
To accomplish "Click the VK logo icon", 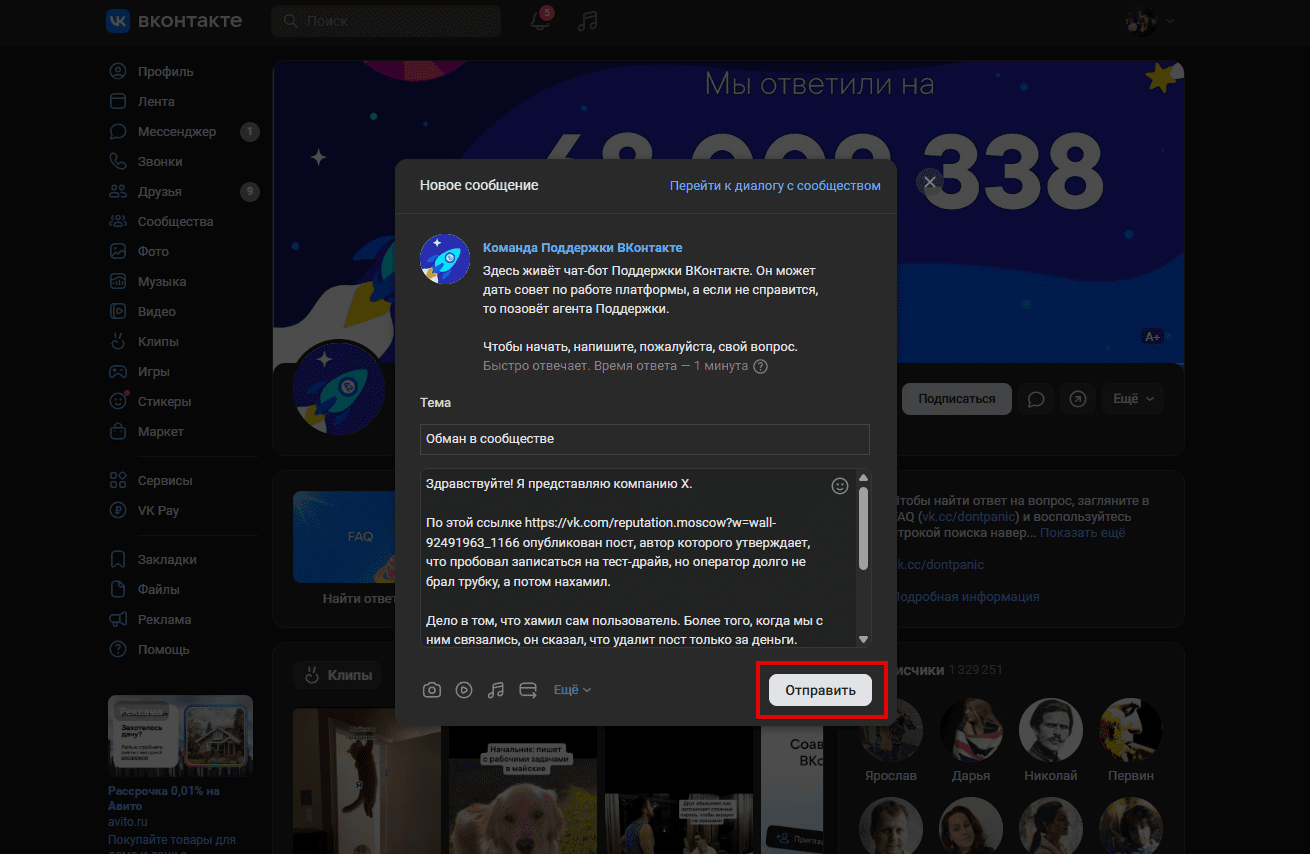I will point(118,21).
